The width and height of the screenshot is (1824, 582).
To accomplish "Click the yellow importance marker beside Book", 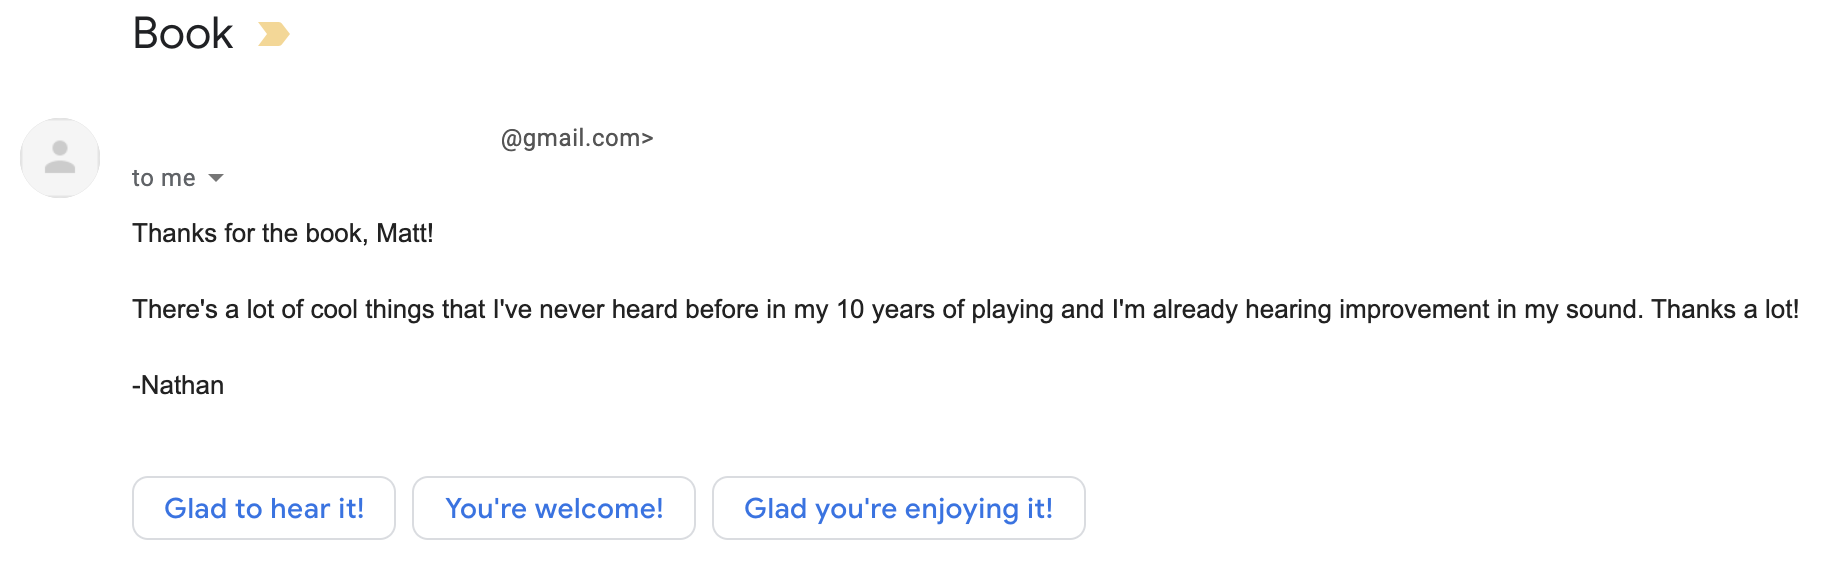I will click(x=273, y=35).
